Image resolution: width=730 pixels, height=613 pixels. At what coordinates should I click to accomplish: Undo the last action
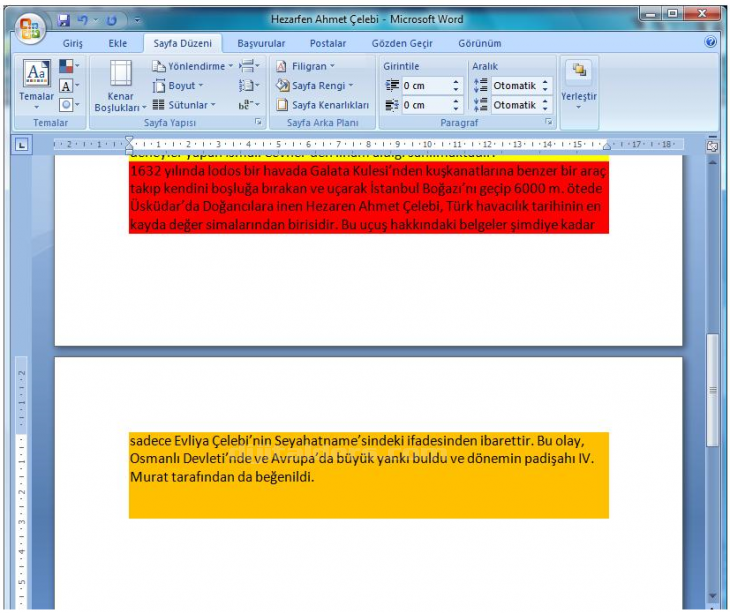[82, 20]
